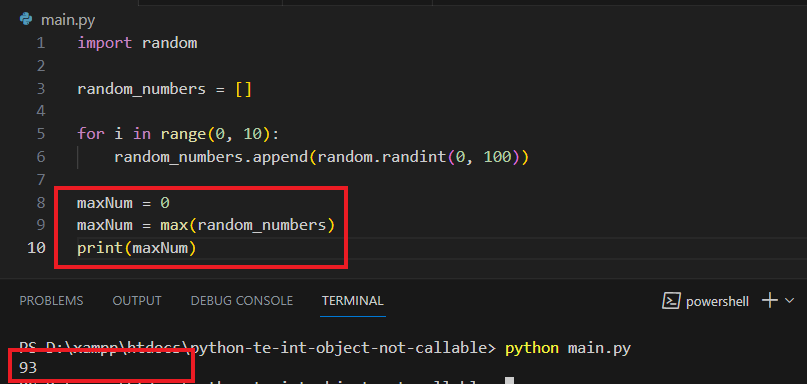Click line number 1 in gutter

coord(41,43)
